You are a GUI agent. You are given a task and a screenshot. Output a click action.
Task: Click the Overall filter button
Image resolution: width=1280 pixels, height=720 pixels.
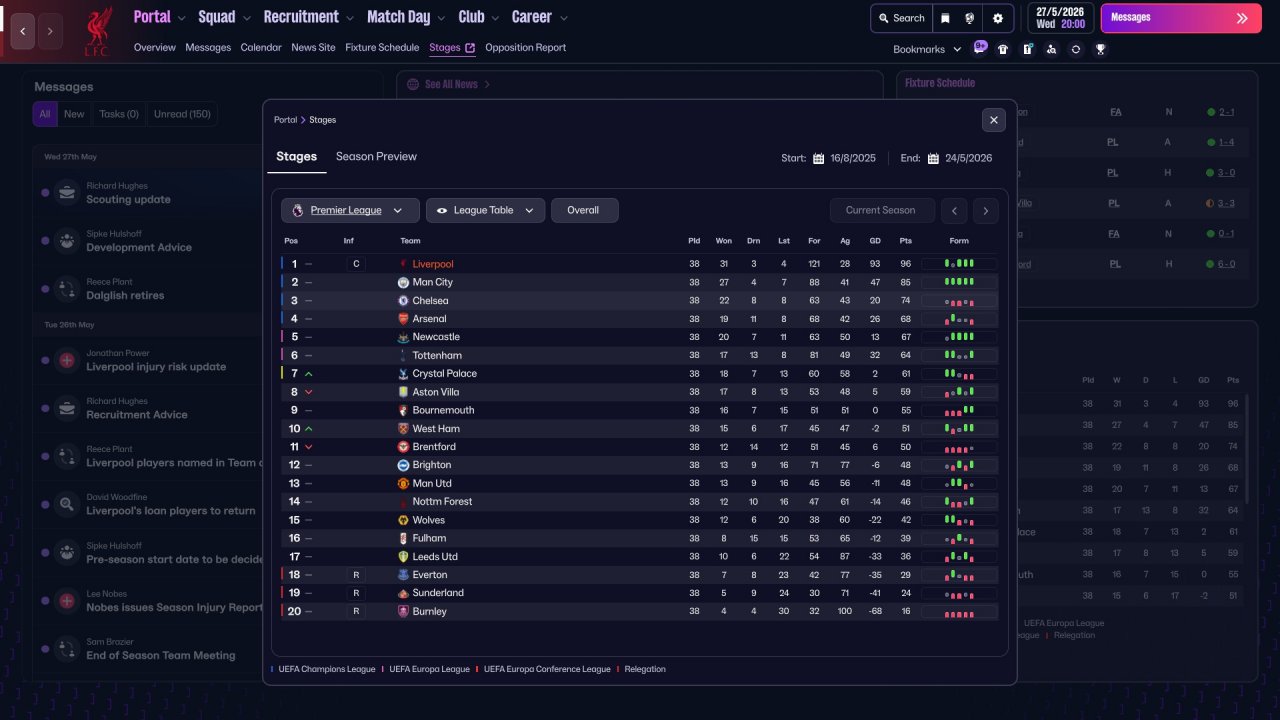(584, 210)
